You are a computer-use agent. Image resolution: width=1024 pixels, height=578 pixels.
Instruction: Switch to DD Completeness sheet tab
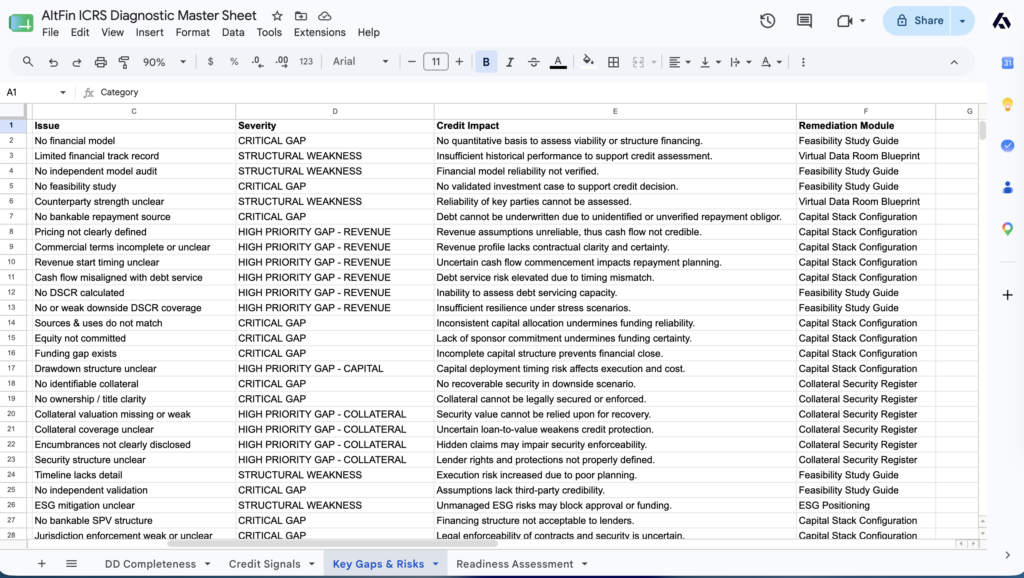pos(150,564)
